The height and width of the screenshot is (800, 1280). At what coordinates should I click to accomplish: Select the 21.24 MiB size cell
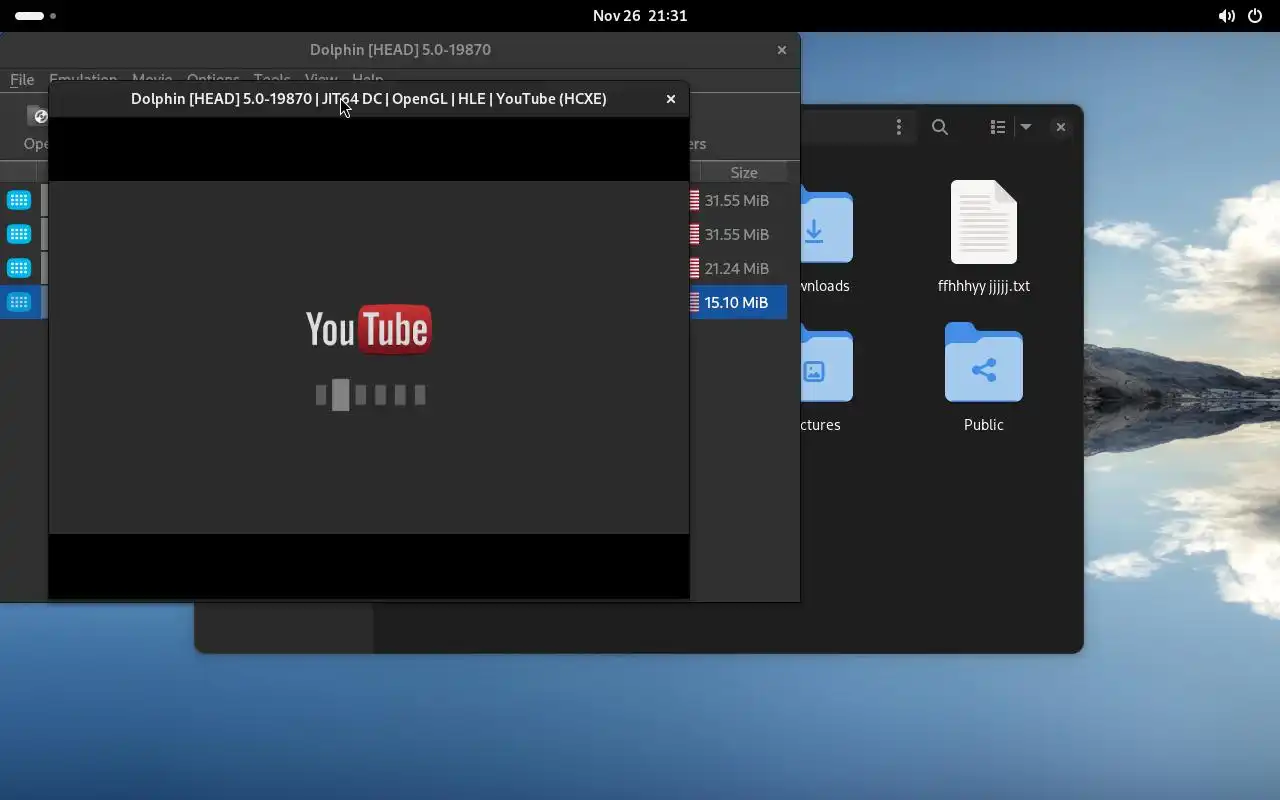[x=737, y=268]
